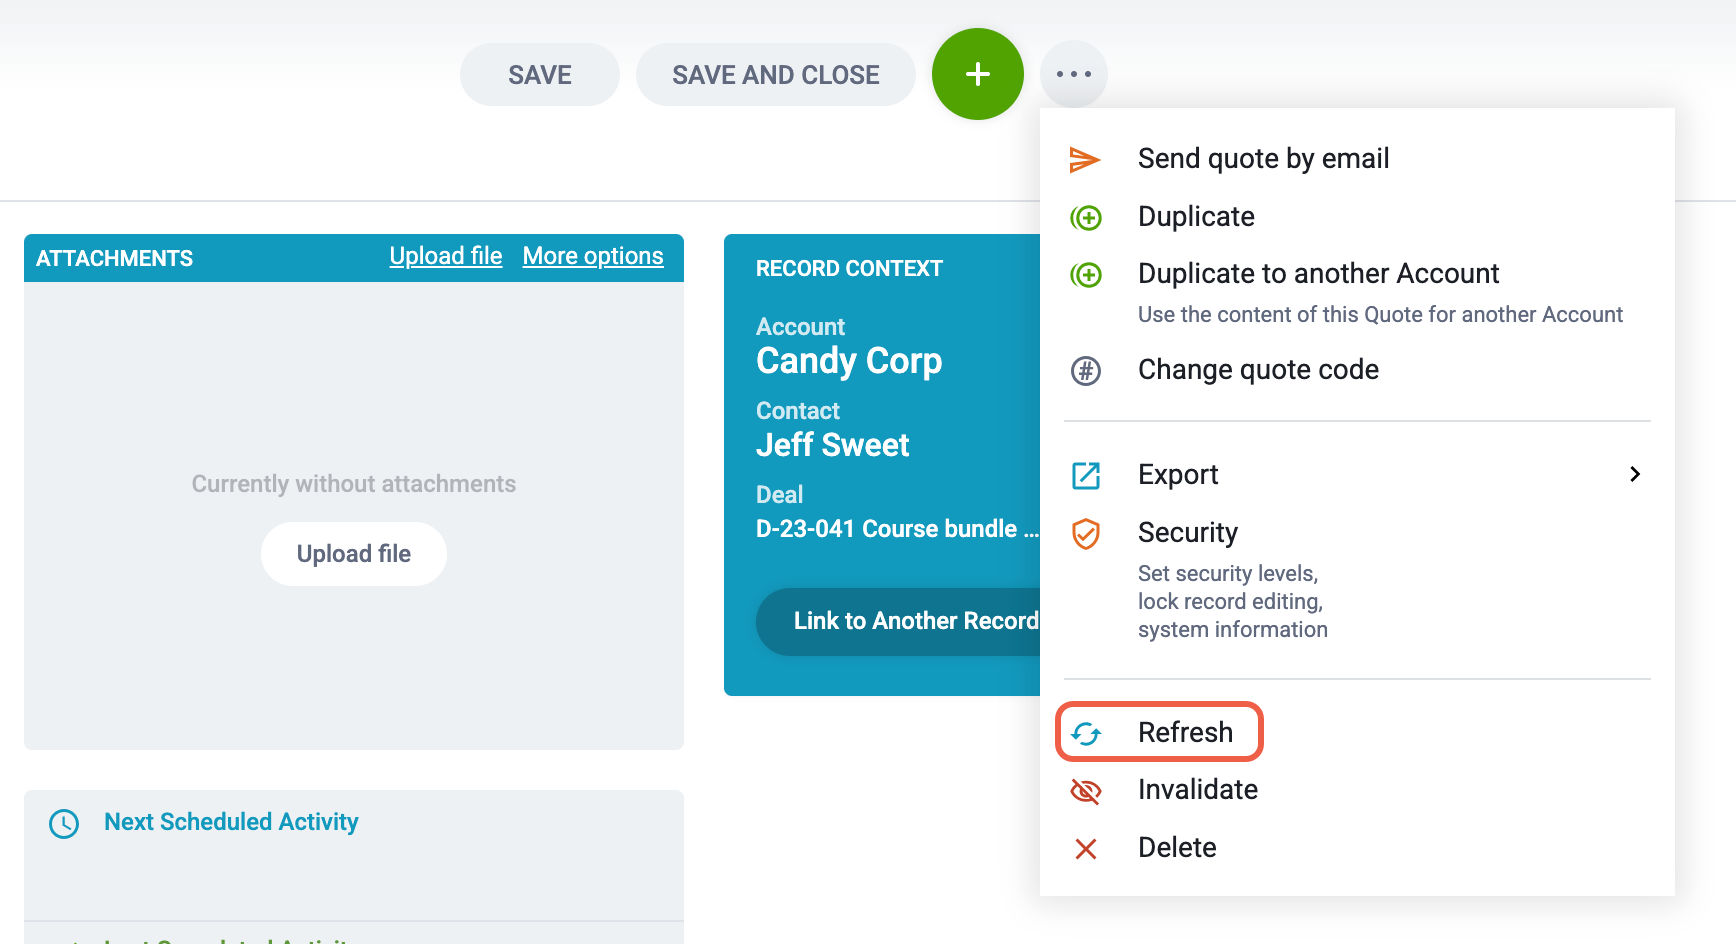Open contact Jeff Sweet
The width and height of the screenshot is (1736, 944).
pos(832,445)
